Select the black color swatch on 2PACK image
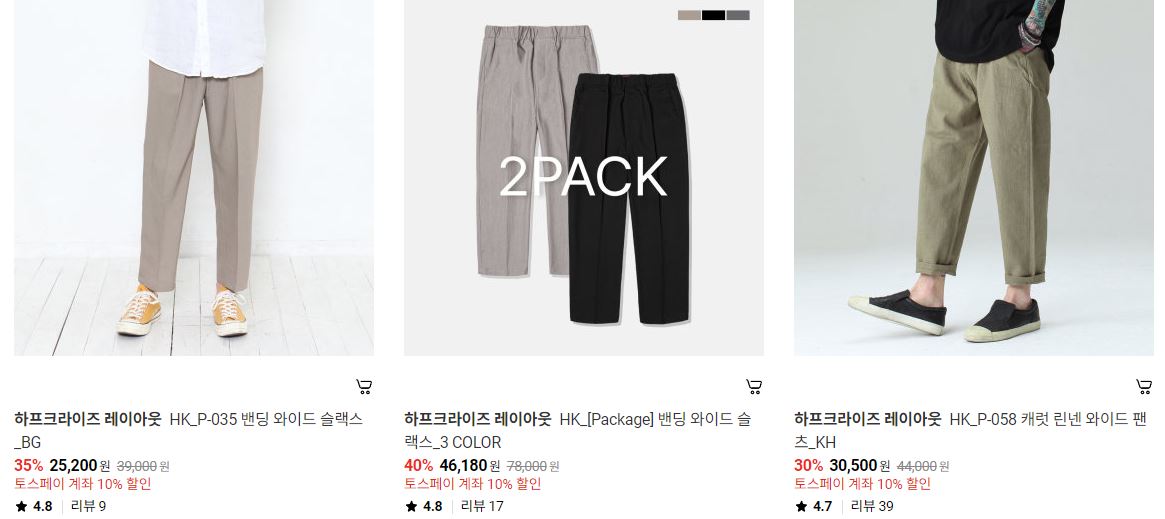Image resolution: width=1165 pixels, height=519 pixels. (713, 15)
